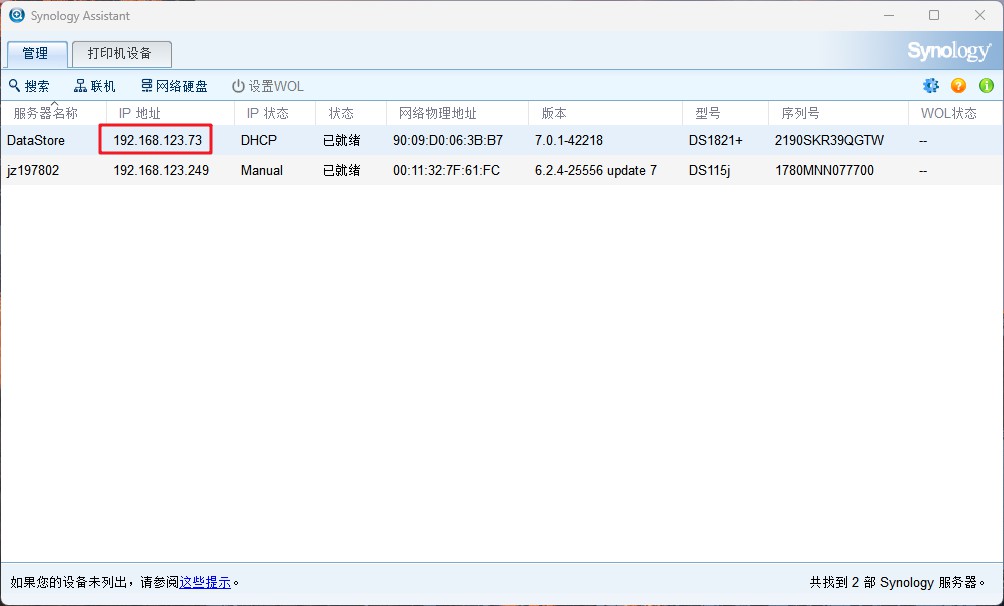Click IP address 192.168.123.249
The width and height of the screenshot is (1004, 606).
click(x=161, y=170)
